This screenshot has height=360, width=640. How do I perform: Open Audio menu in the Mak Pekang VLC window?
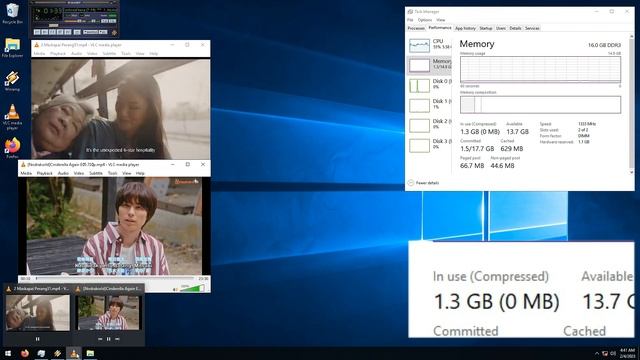(76, 53)
